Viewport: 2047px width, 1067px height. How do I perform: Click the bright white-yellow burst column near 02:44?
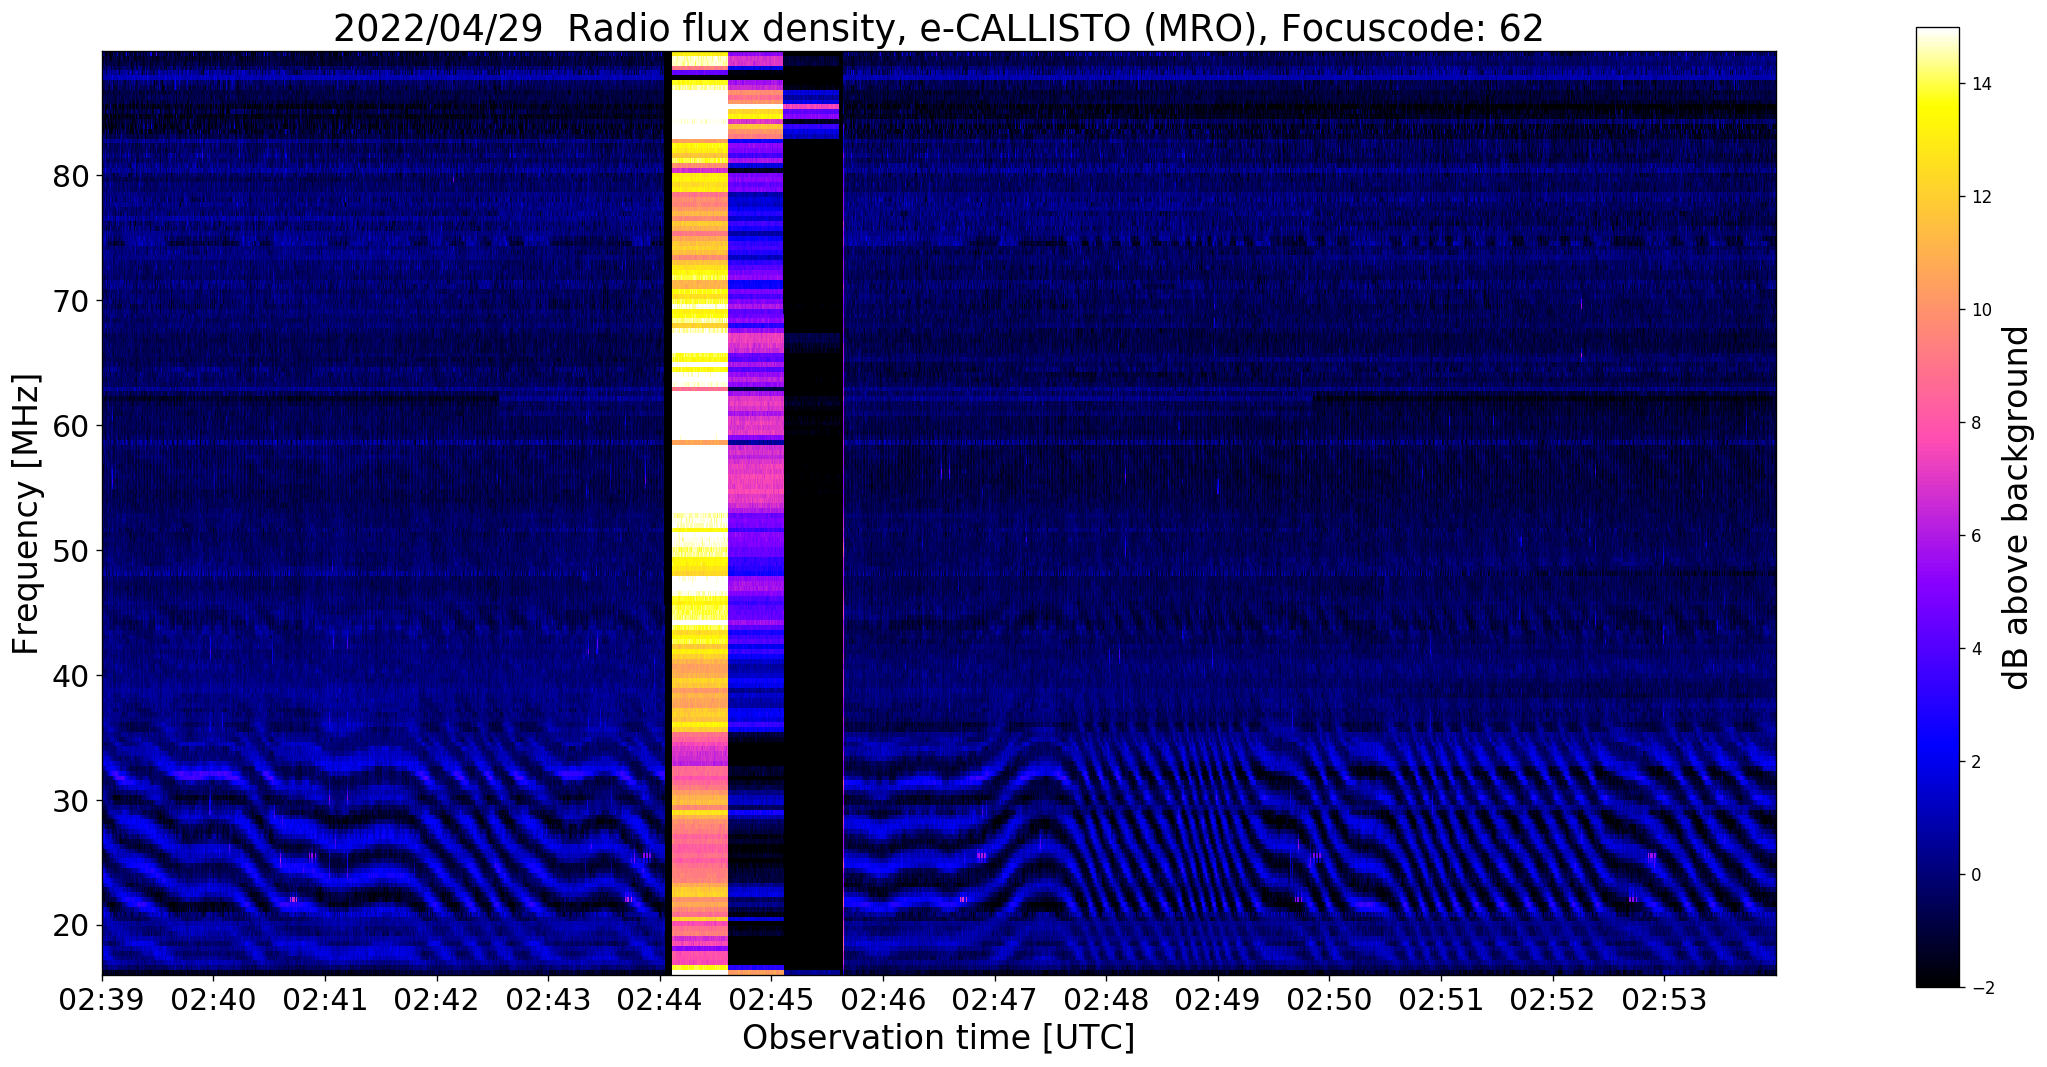699,512
